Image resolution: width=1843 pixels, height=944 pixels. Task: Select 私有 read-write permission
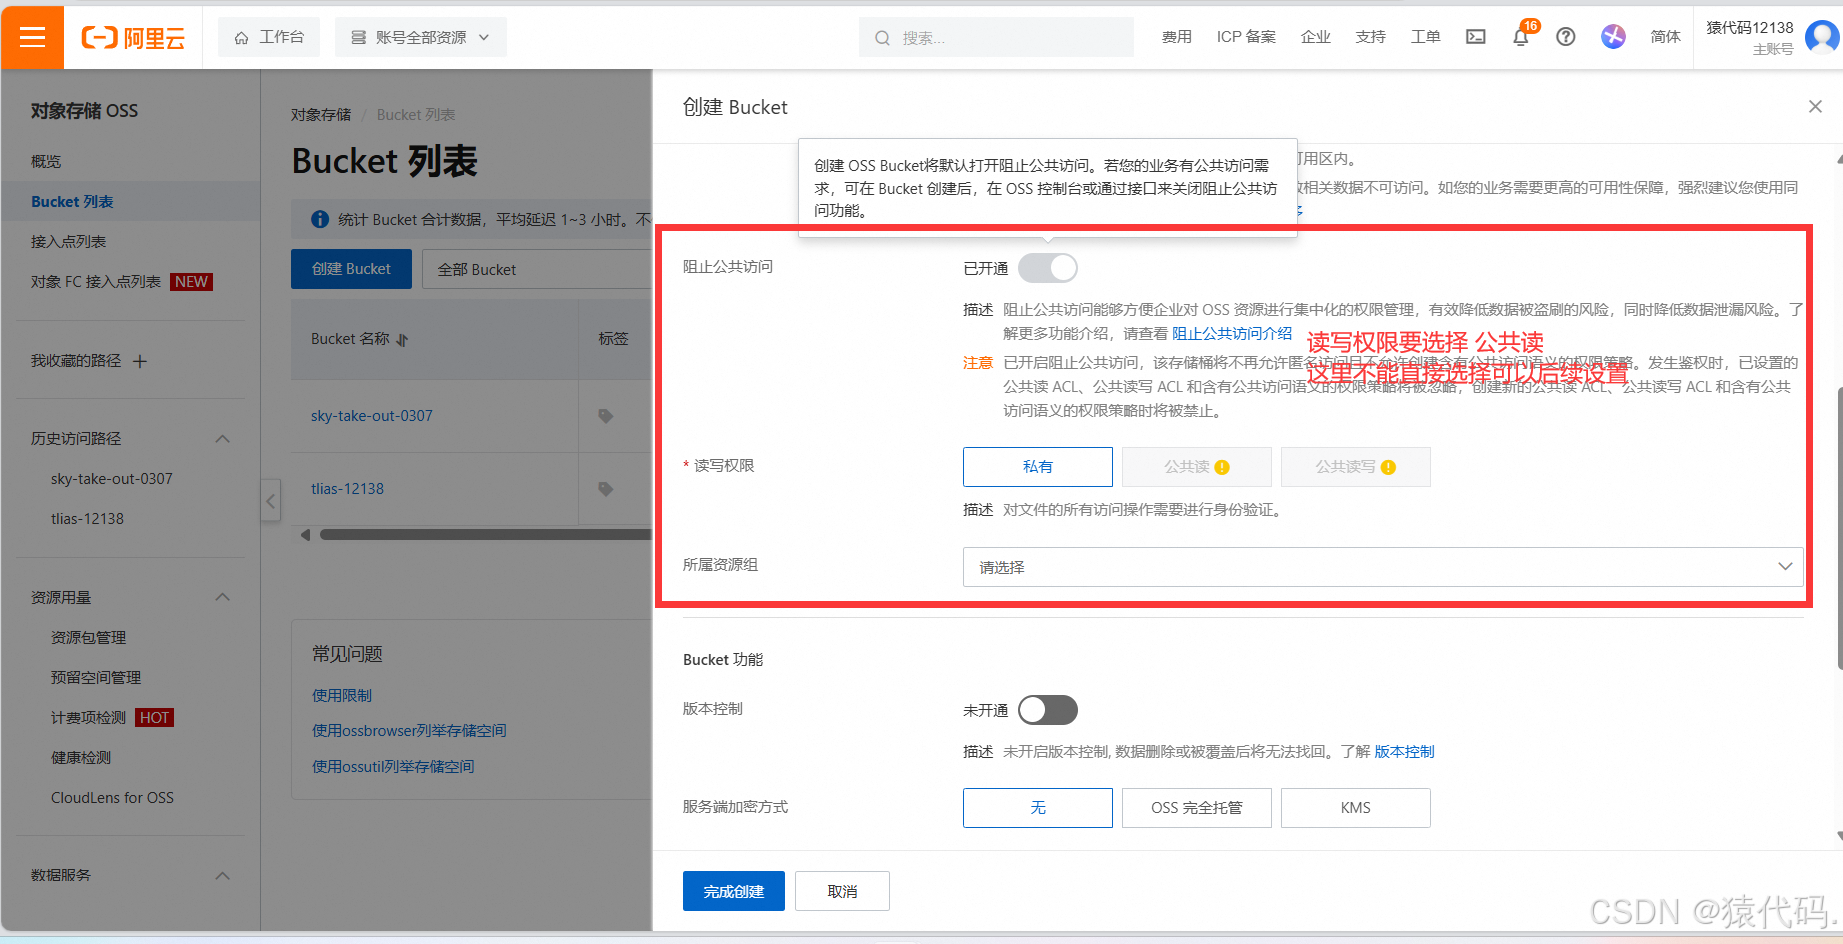pos(1038,467)
